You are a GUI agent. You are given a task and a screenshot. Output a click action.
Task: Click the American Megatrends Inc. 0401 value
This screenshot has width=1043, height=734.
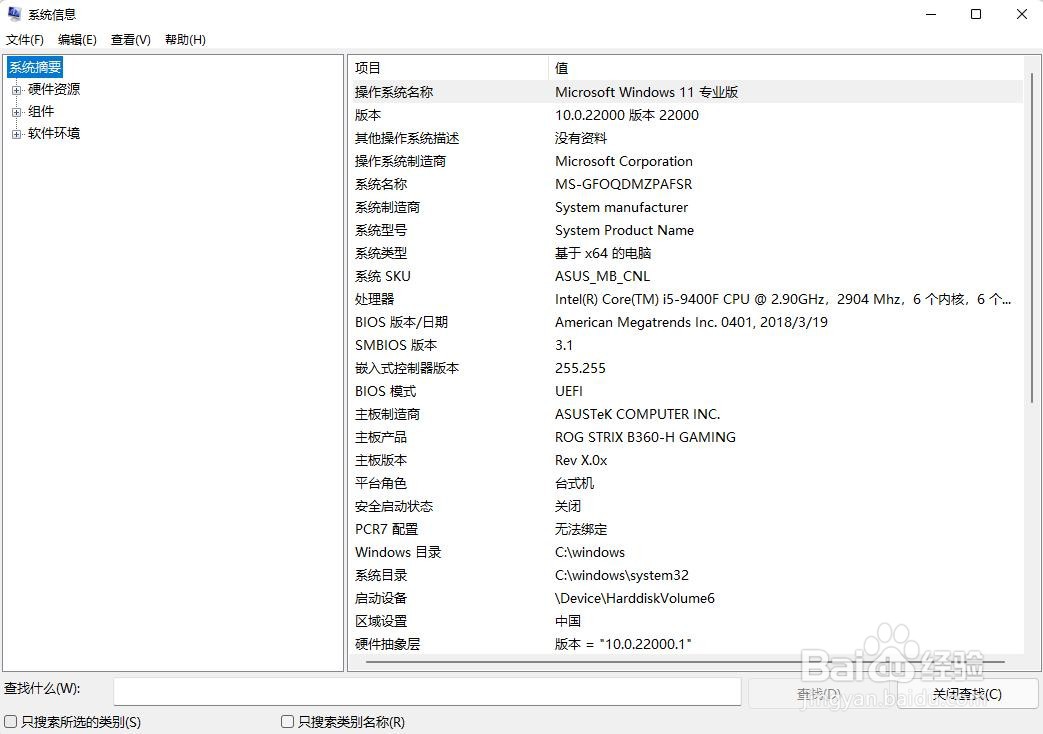pyautogui.click(x=691, y=322)
